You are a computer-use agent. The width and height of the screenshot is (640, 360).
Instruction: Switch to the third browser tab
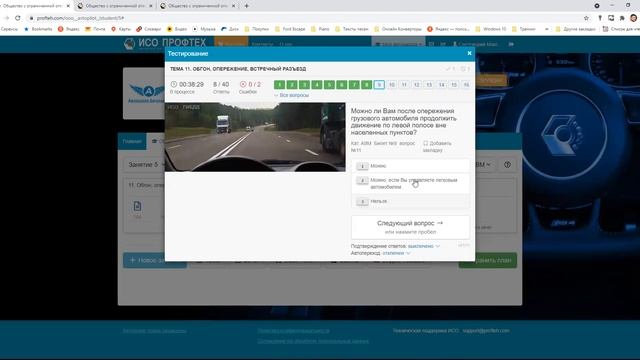(x=198, y=6)
